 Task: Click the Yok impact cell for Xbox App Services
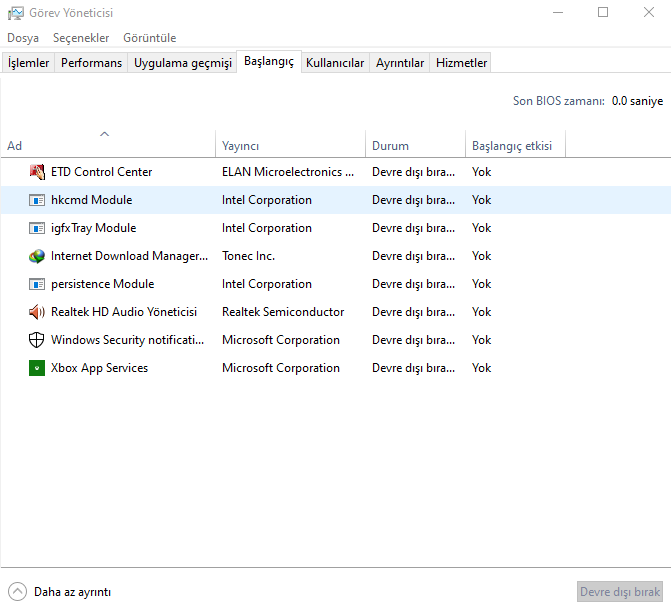tap(481, 368)
